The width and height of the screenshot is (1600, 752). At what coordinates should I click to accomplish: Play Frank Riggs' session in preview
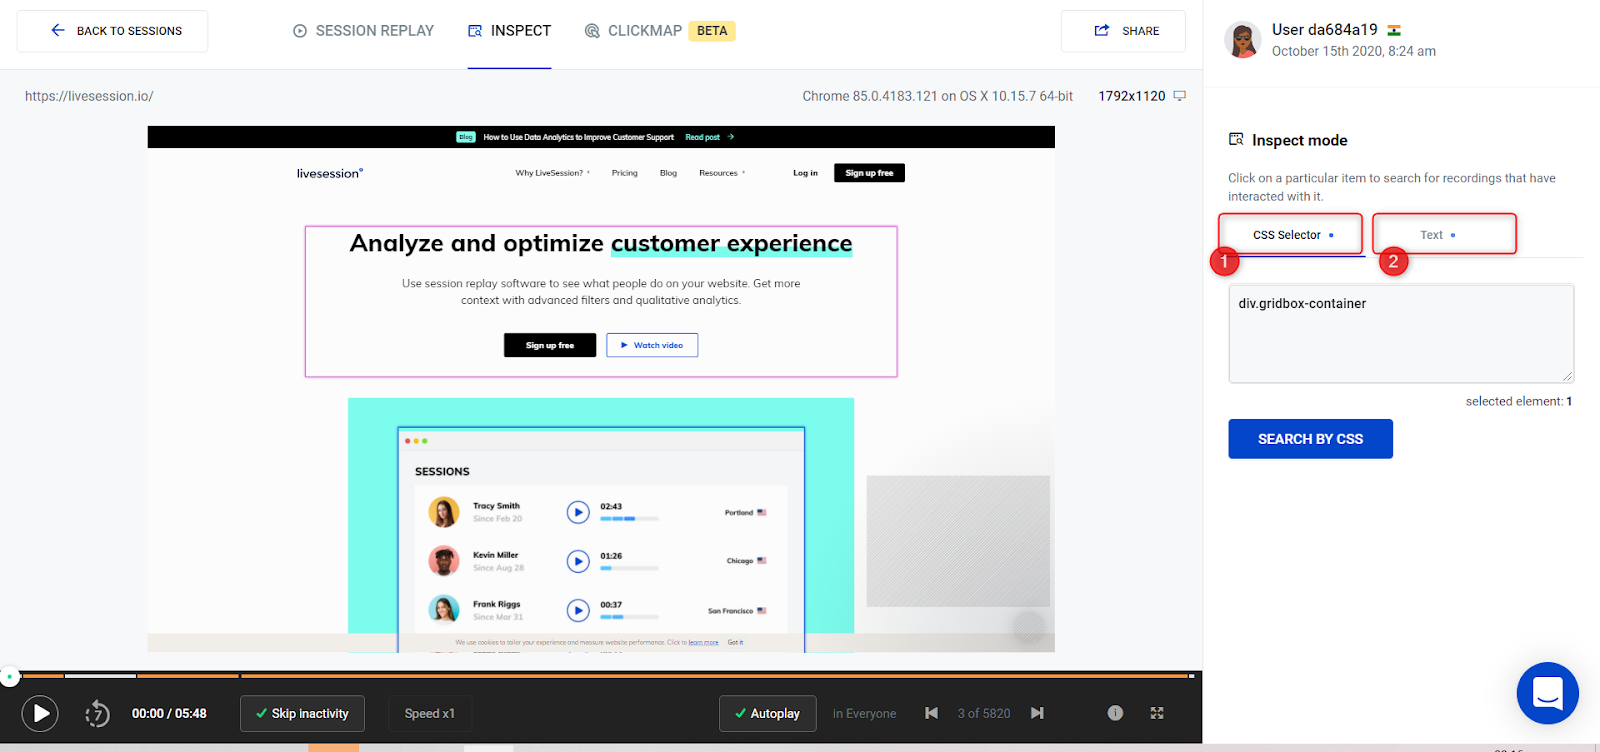[578, 610]
